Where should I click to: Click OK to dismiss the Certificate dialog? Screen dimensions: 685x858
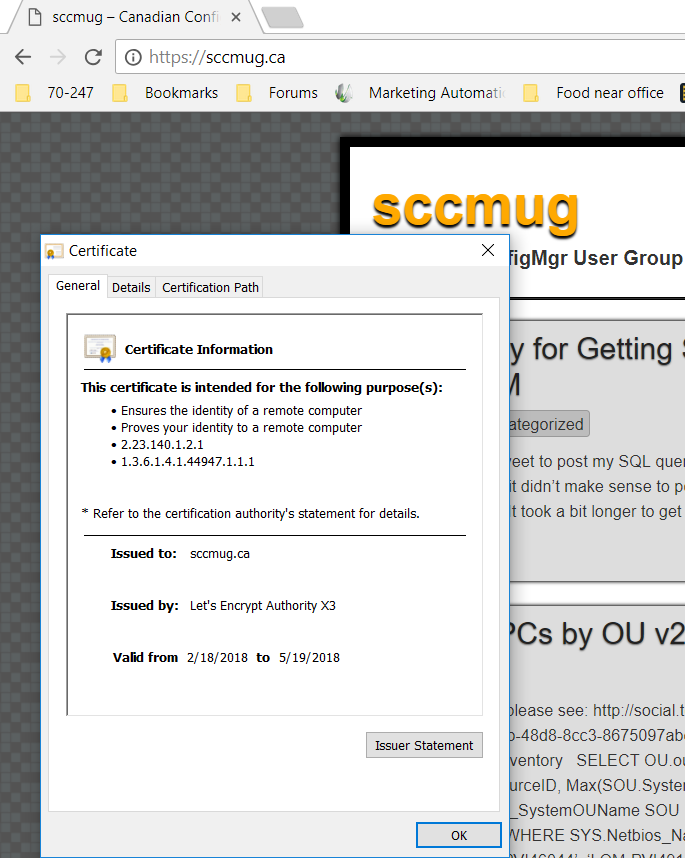(458, 836)
